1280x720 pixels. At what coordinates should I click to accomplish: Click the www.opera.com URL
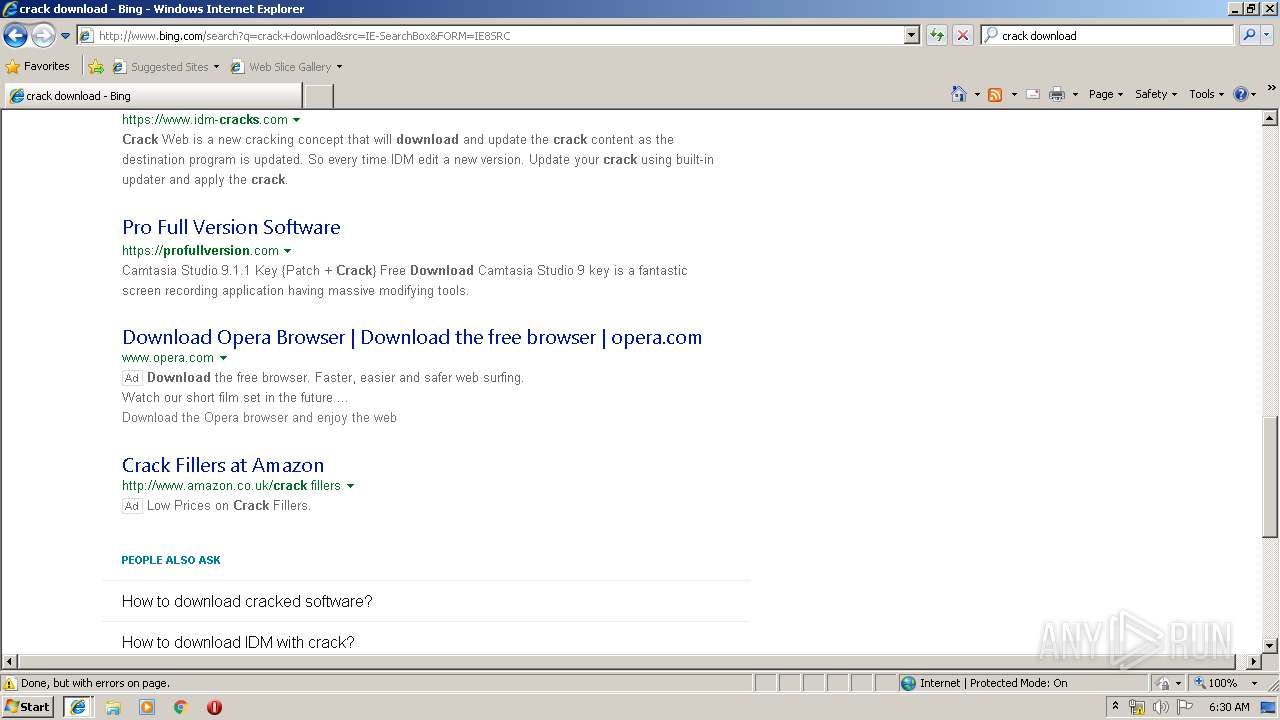(168, 357)
